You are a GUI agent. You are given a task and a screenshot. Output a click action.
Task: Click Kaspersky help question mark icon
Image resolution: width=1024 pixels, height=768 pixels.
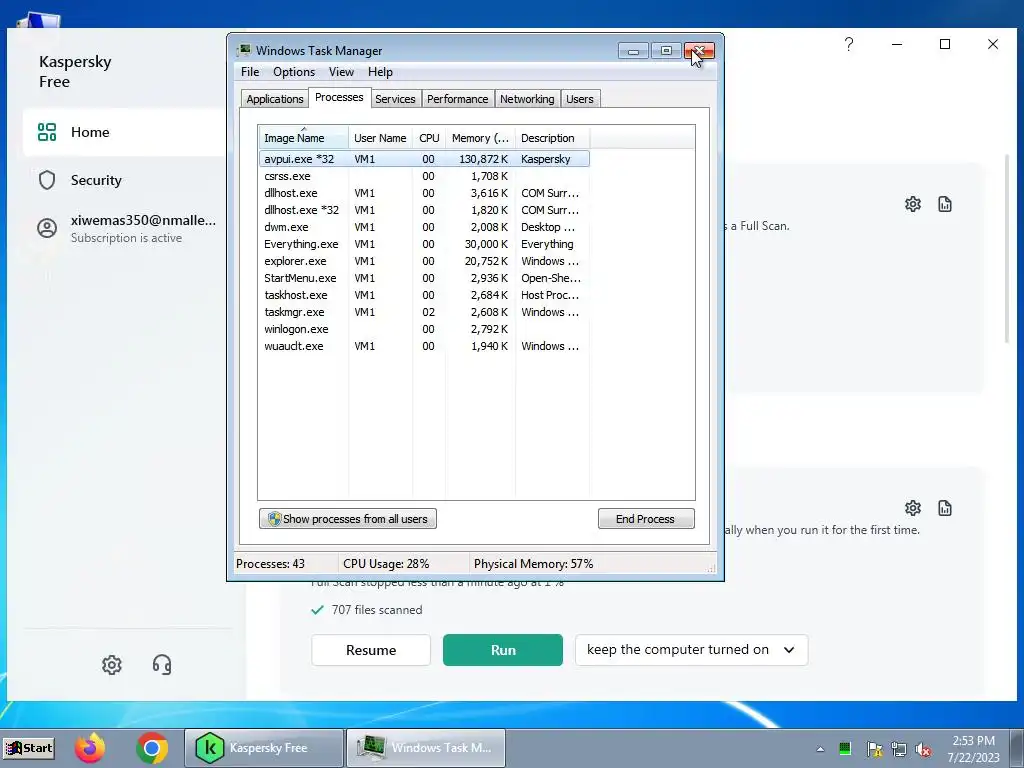click(849, 44)
